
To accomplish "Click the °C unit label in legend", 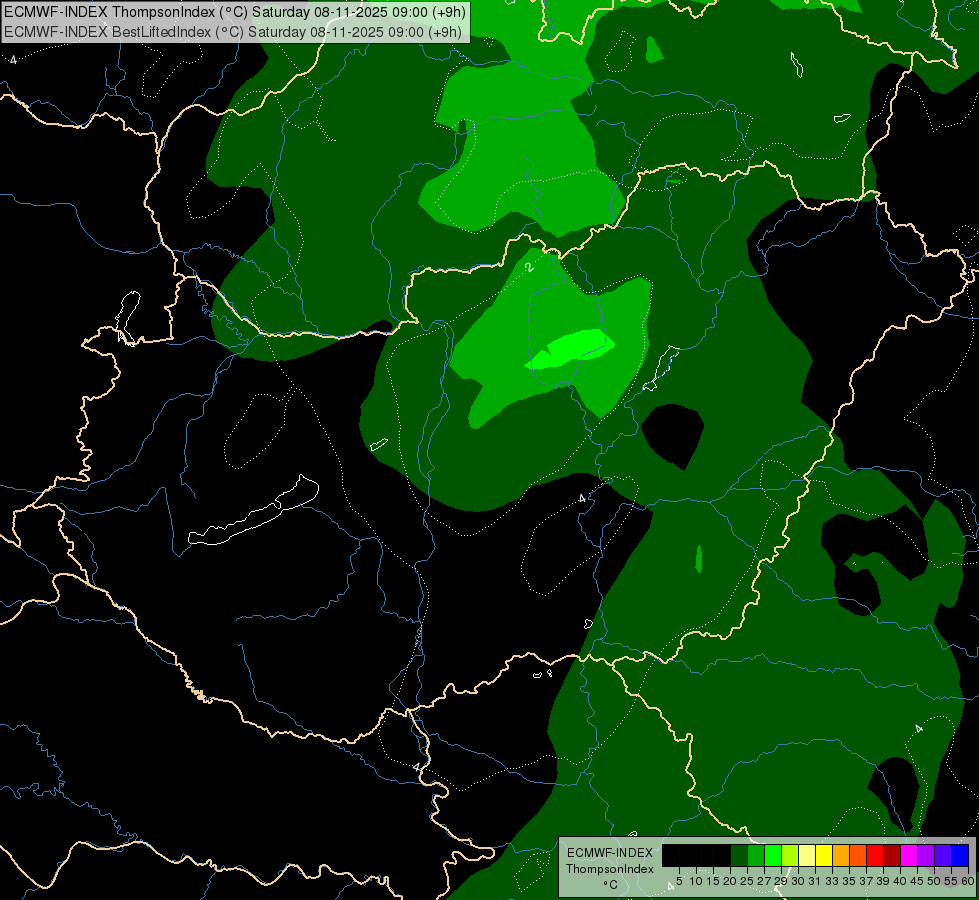I will coord(610,885).
